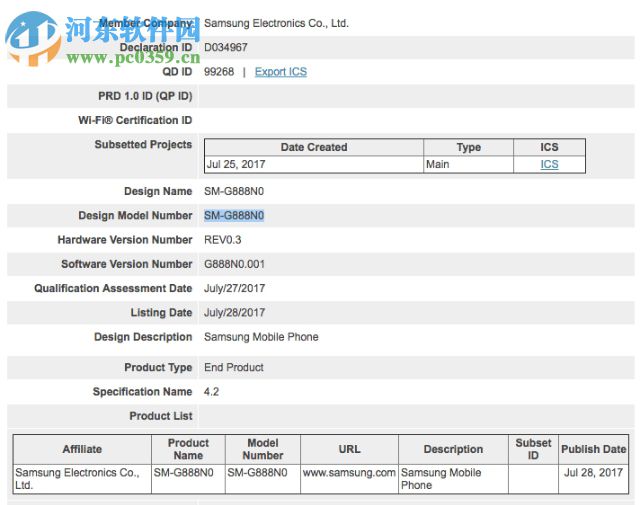Click Samsung Electronics Co., Ltd. member company value
640x505 pixels.
click(x=276, y=23)
